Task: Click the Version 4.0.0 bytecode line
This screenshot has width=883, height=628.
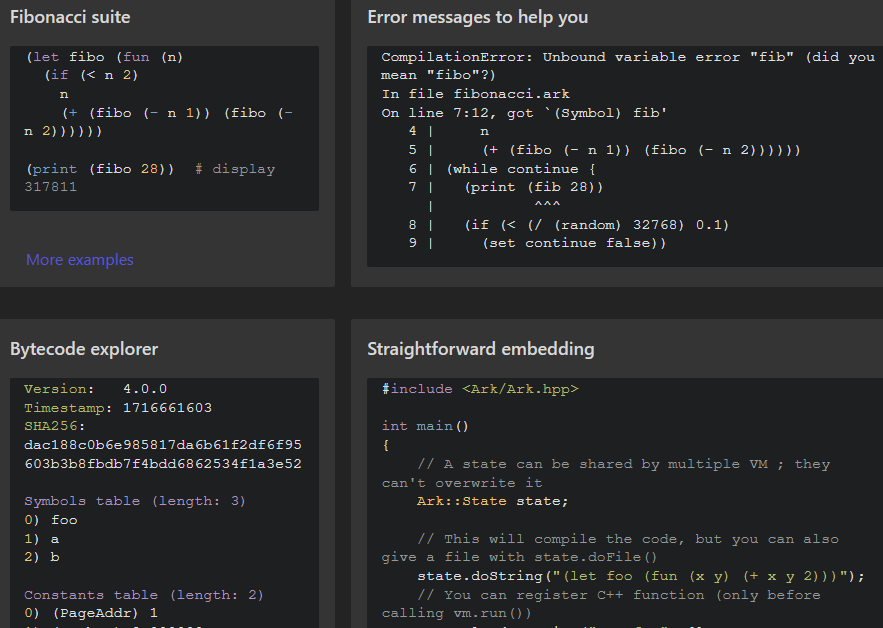Action: (x=96, y=389)
